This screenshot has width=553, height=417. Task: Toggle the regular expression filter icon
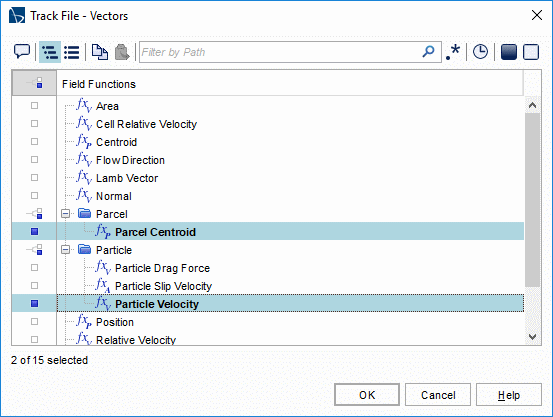pos(453,52)
